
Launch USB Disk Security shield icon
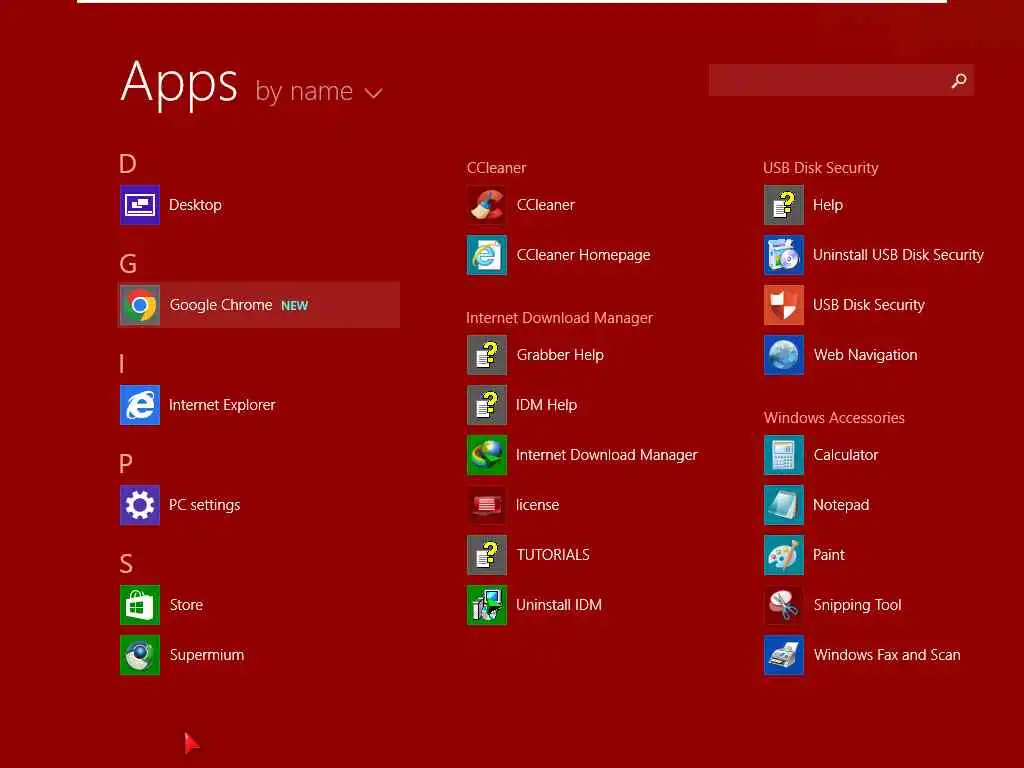coord(784,305)
